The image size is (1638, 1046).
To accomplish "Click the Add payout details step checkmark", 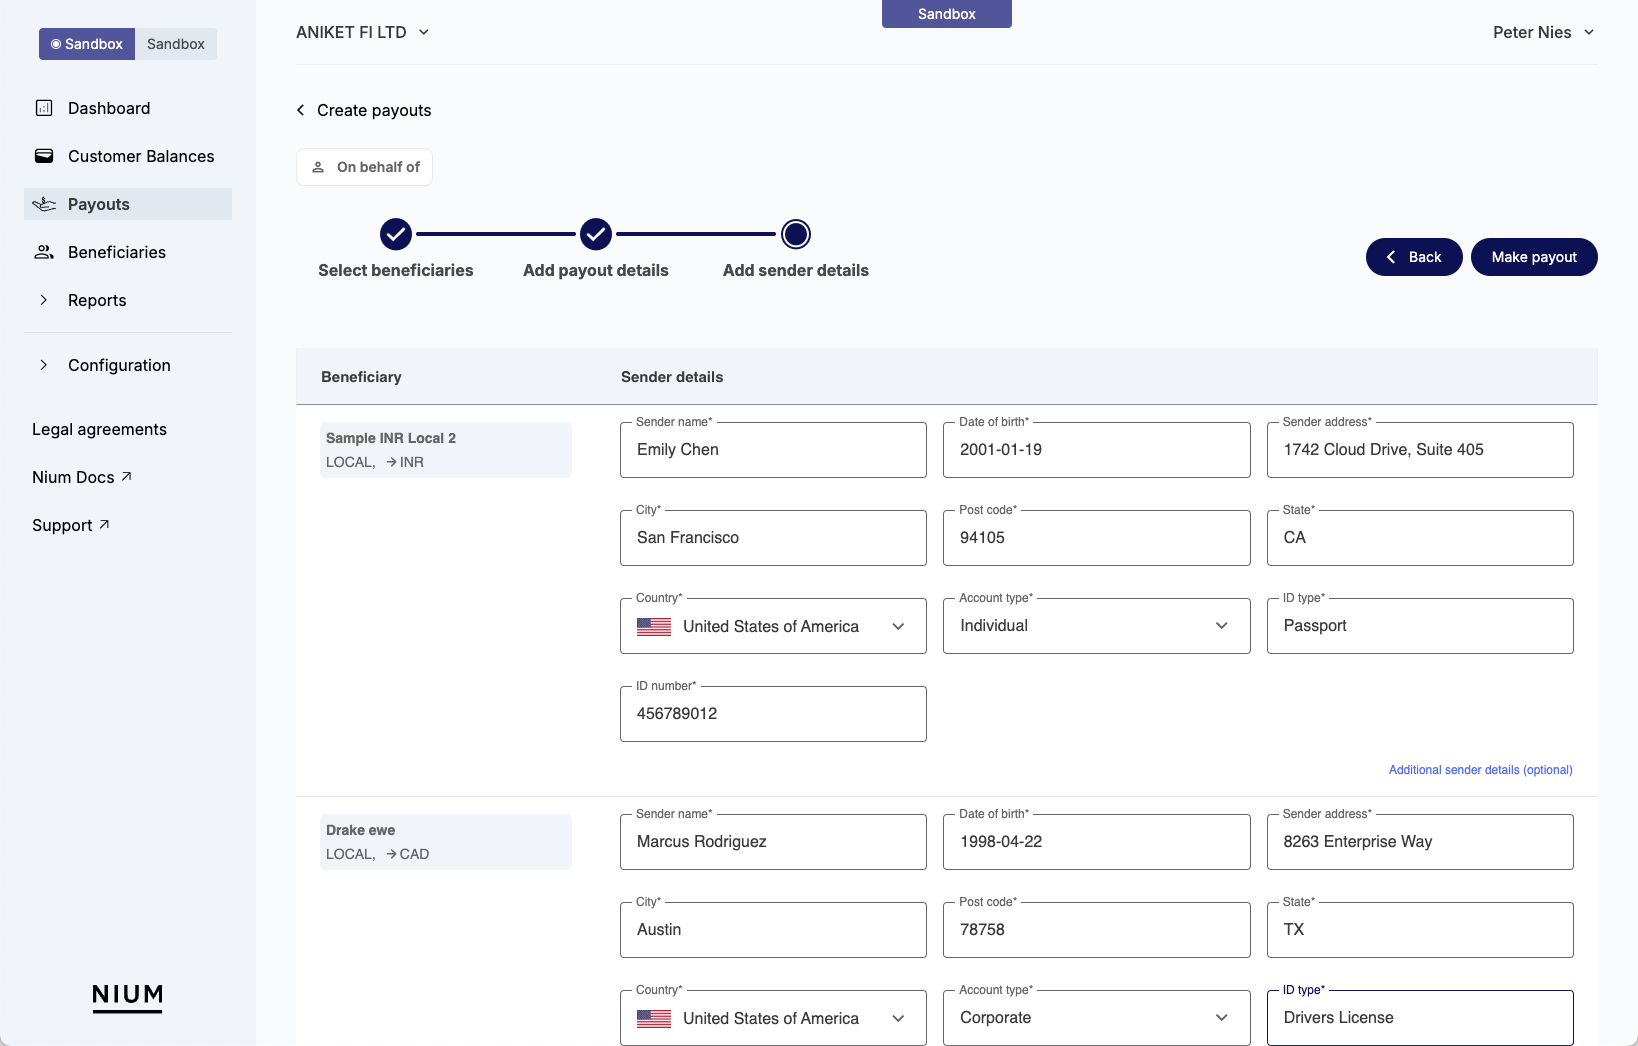I will pyautogui.click(x=596, y=234).
